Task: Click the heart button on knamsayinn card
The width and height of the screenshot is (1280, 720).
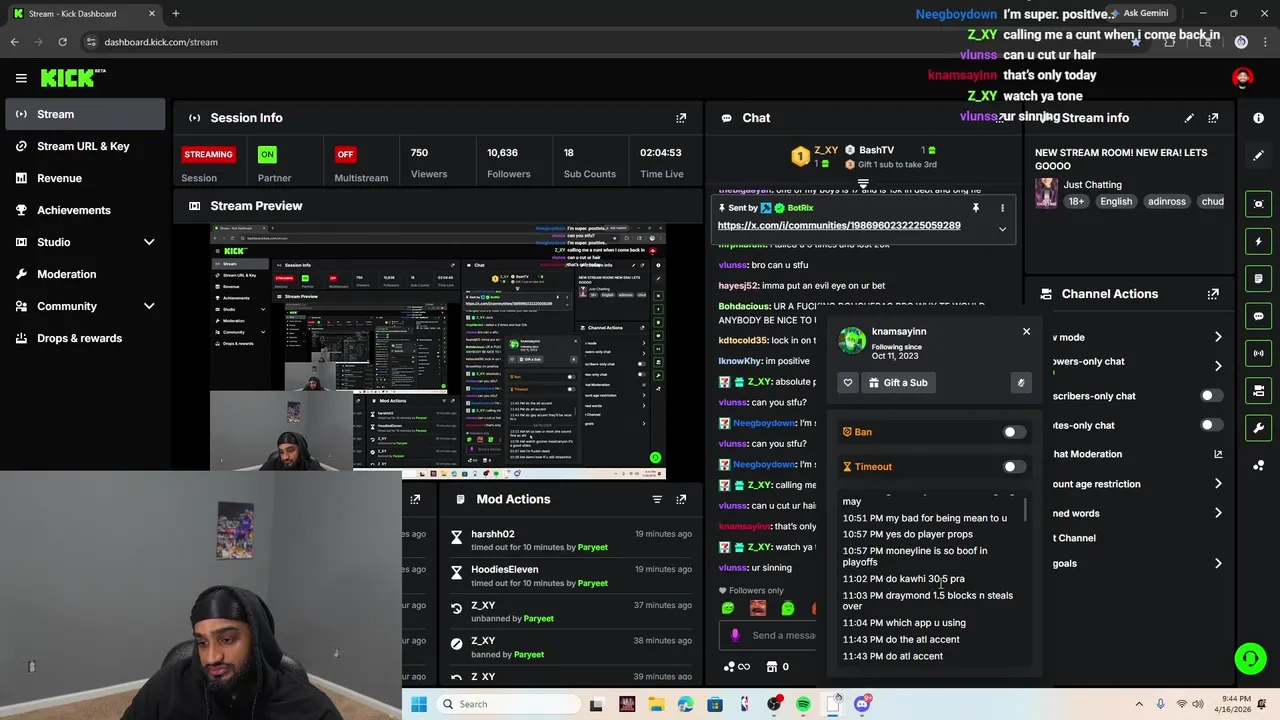Action: click(x=848, y=382)
